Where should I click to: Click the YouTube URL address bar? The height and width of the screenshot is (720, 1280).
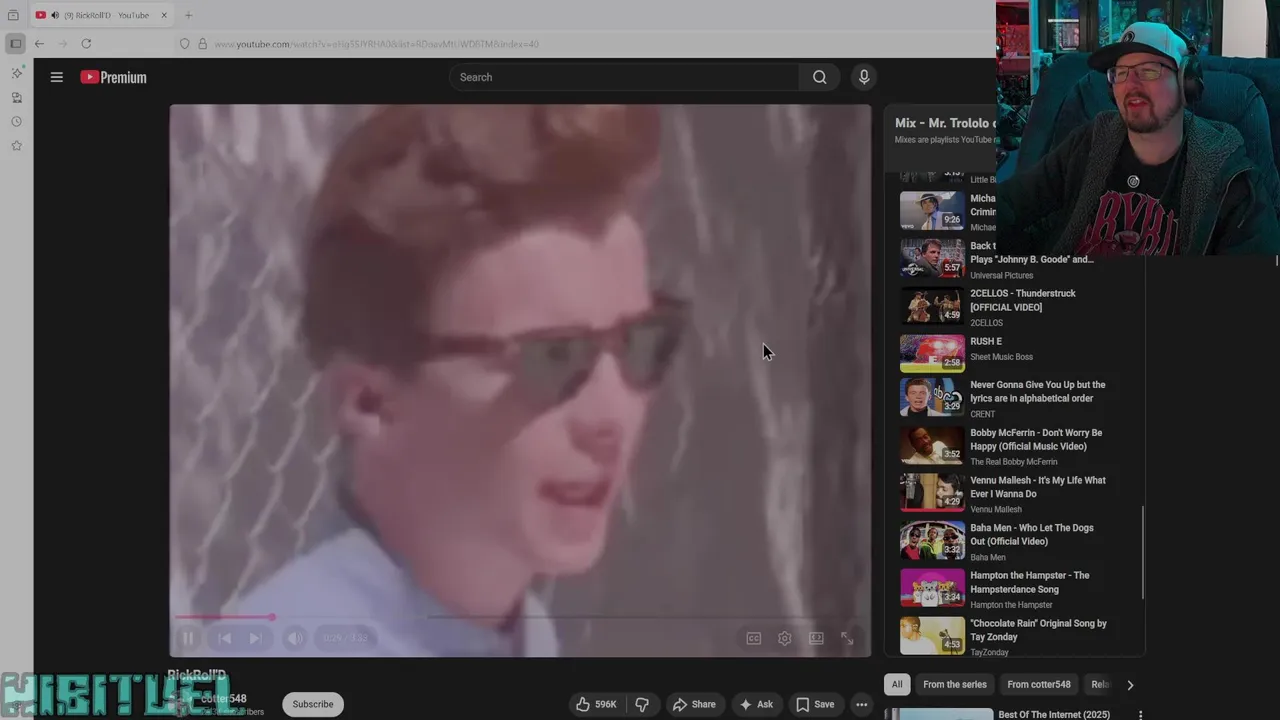(376, 44)
